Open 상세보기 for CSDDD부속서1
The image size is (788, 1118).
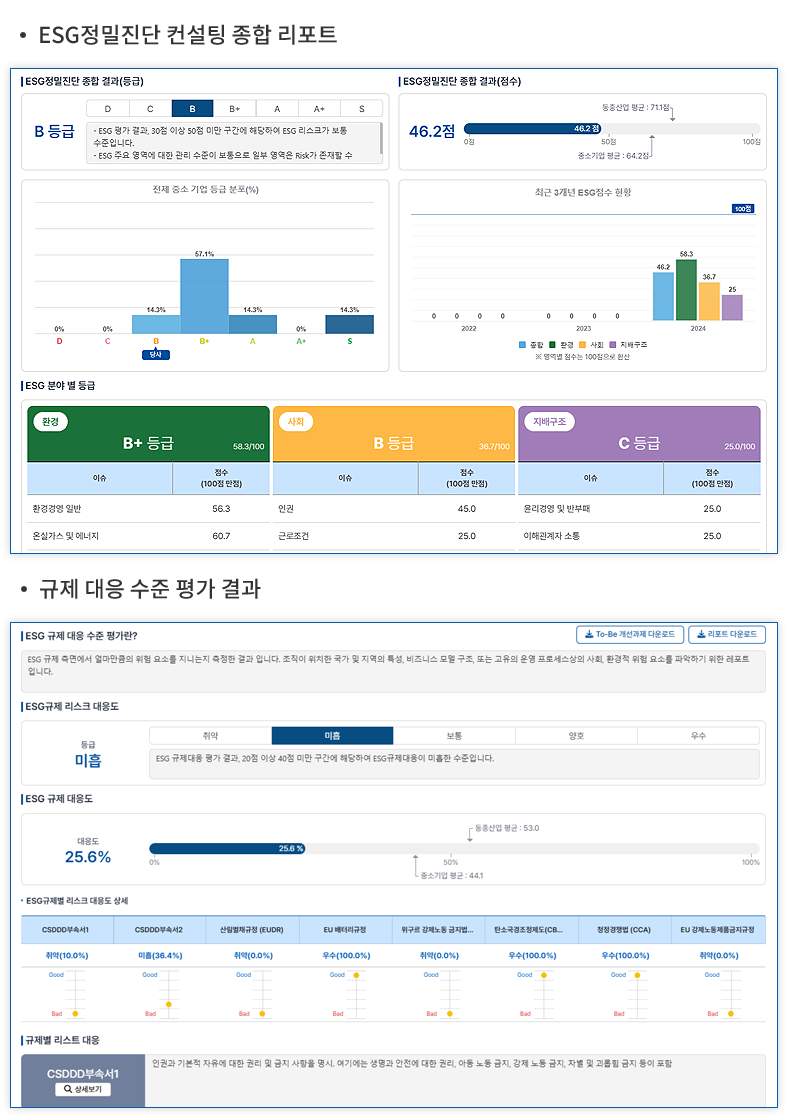coord(83,1089)
